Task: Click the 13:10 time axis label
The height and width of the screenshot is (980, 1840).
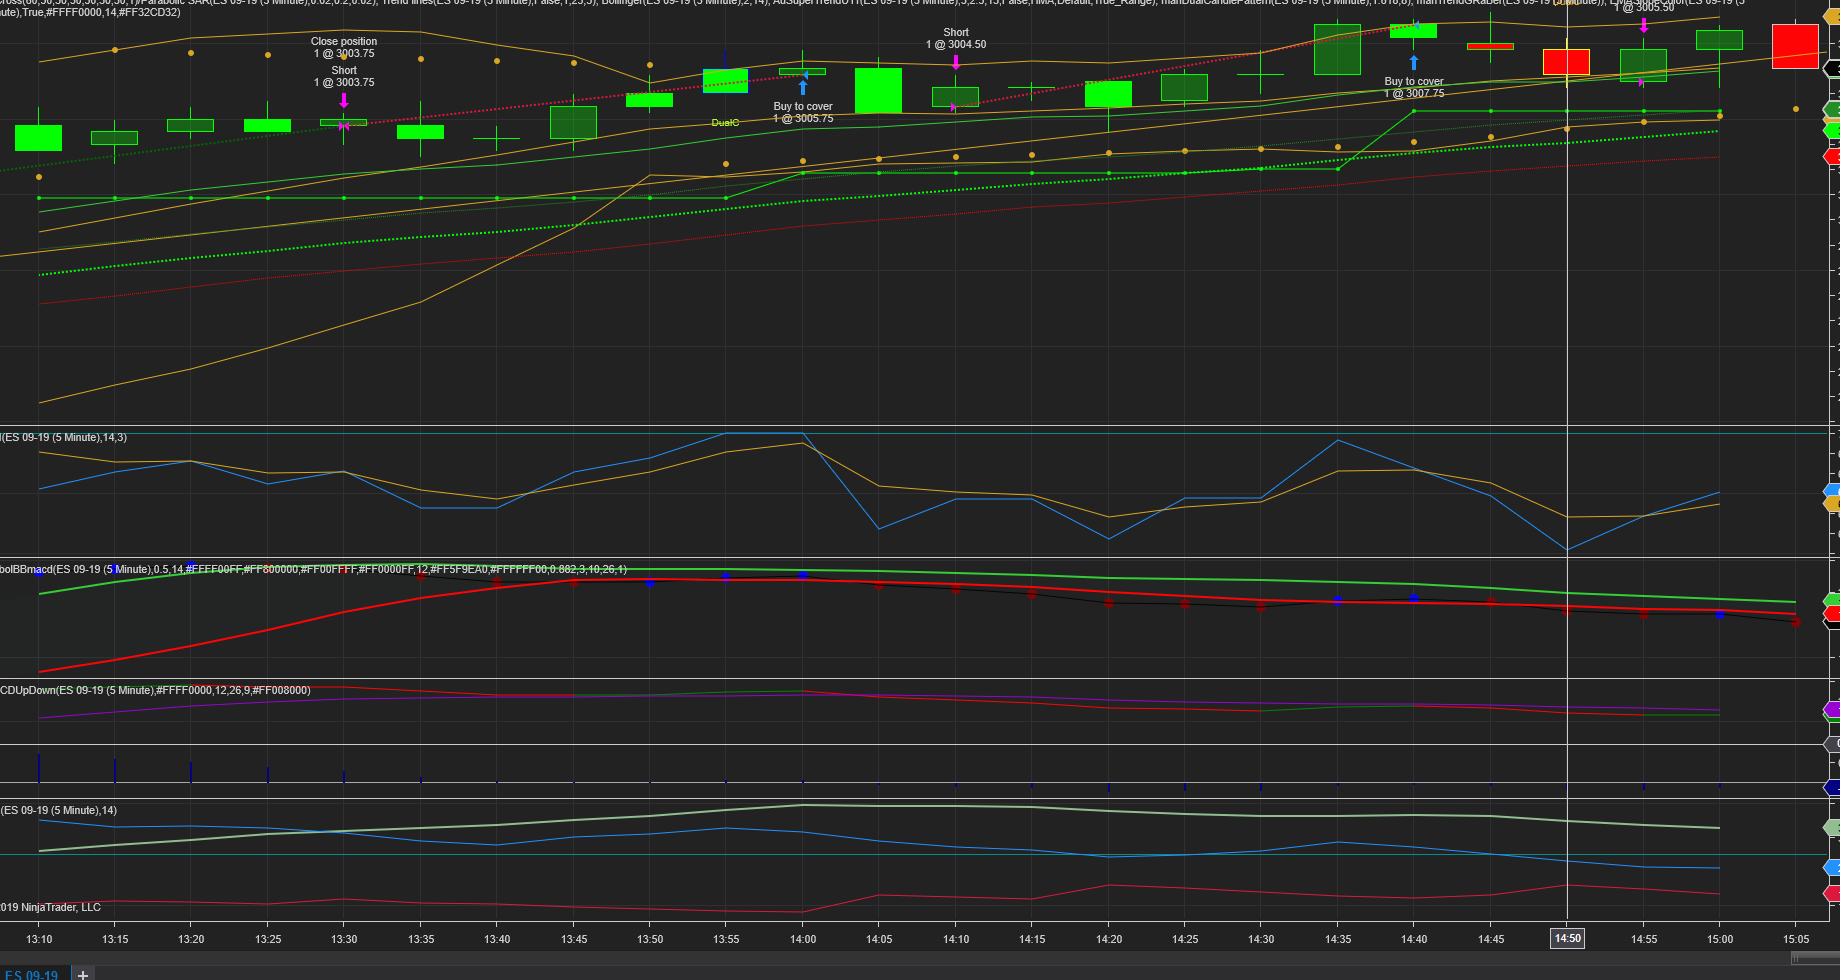Action: pyautogui.click(x=39, y=939)
